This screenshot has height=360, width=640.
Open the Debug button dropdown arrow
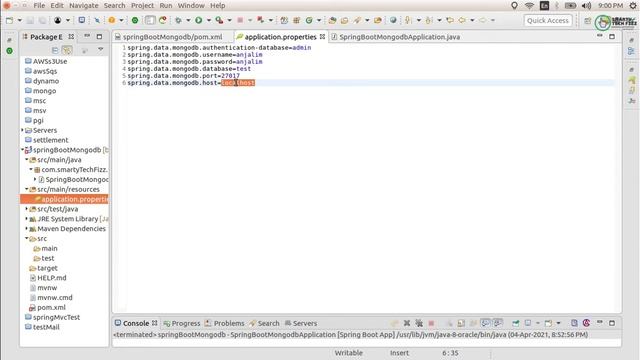click(x=188, y=20)
